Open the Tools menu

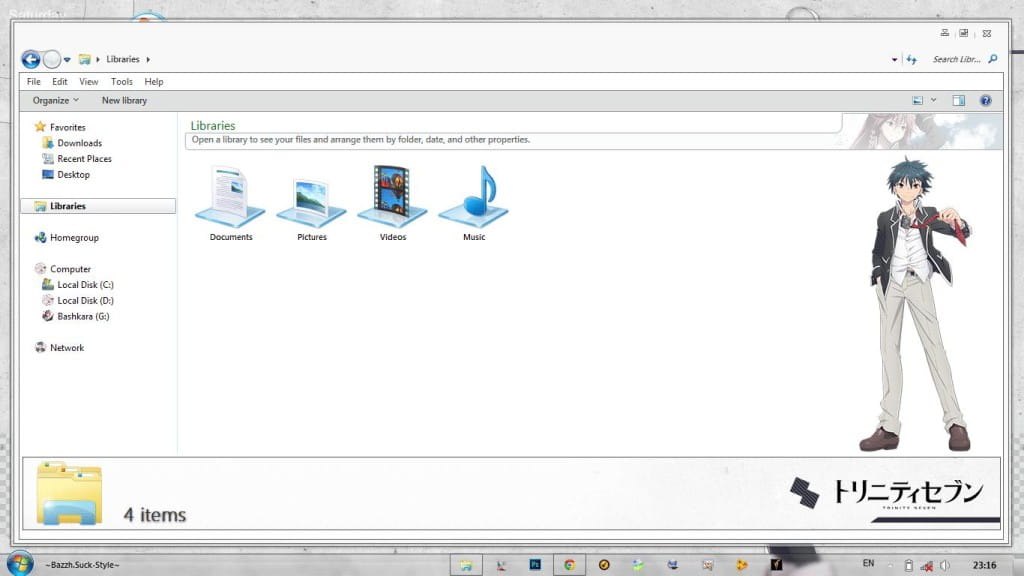[x=122, y=82]
